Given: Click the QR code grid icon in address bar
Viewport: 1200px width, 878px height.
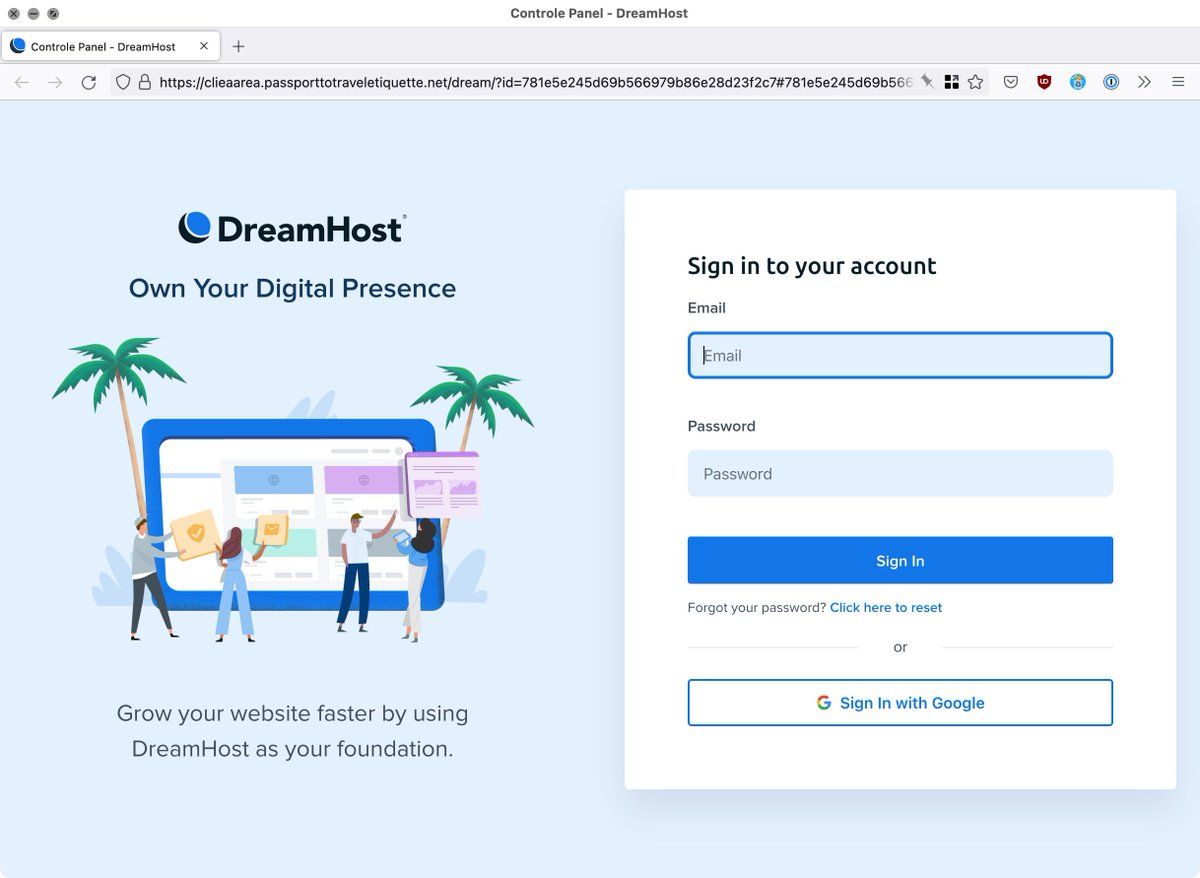Looking at the screenshot, I should point(952,82).
